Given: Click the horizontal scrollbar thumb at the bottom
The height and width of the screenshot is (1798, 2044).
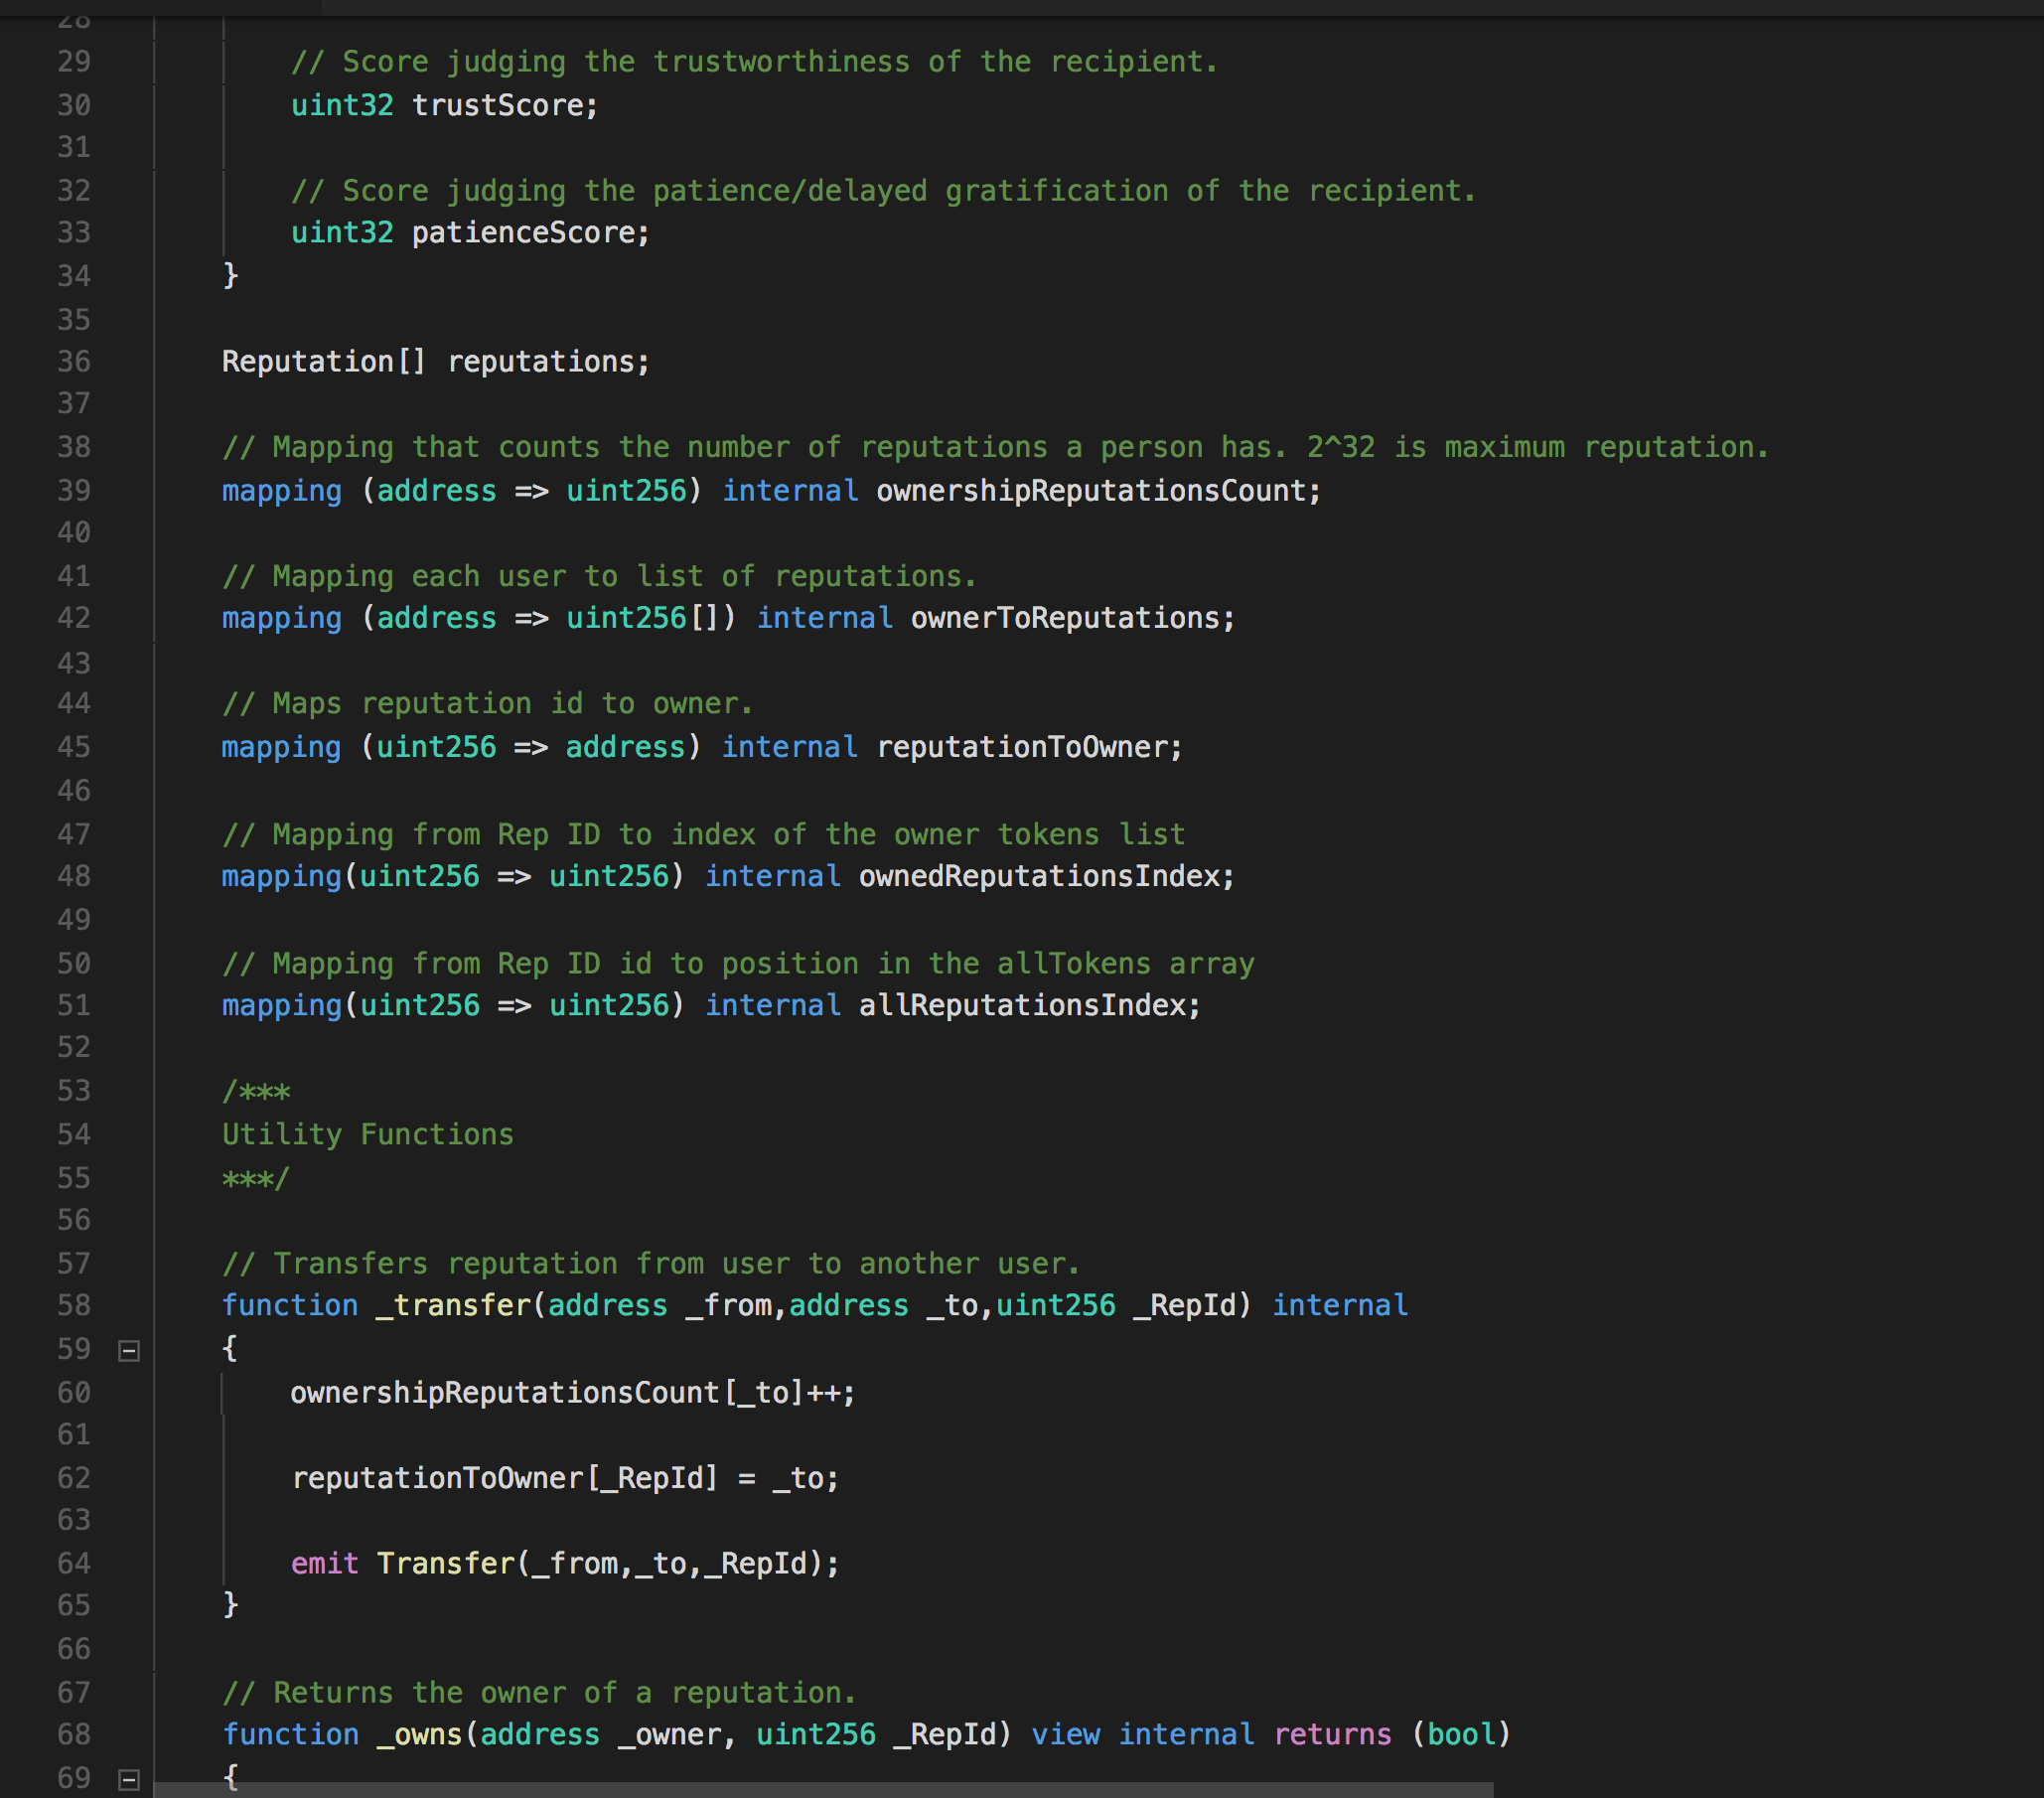Looking at the screenshot, I should click(x=823, y=1789).
